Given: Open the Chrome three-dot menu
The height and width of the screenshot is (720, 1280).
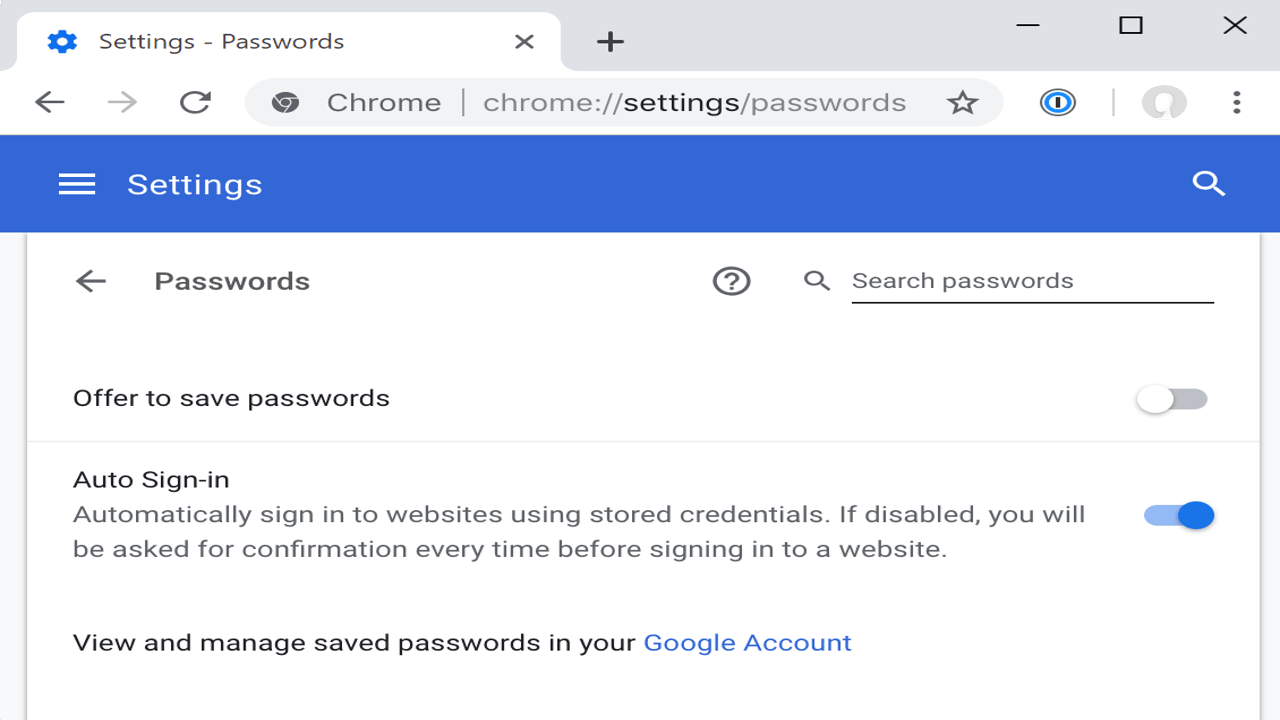Looking at the screenshot, I should coord(1238,102).
